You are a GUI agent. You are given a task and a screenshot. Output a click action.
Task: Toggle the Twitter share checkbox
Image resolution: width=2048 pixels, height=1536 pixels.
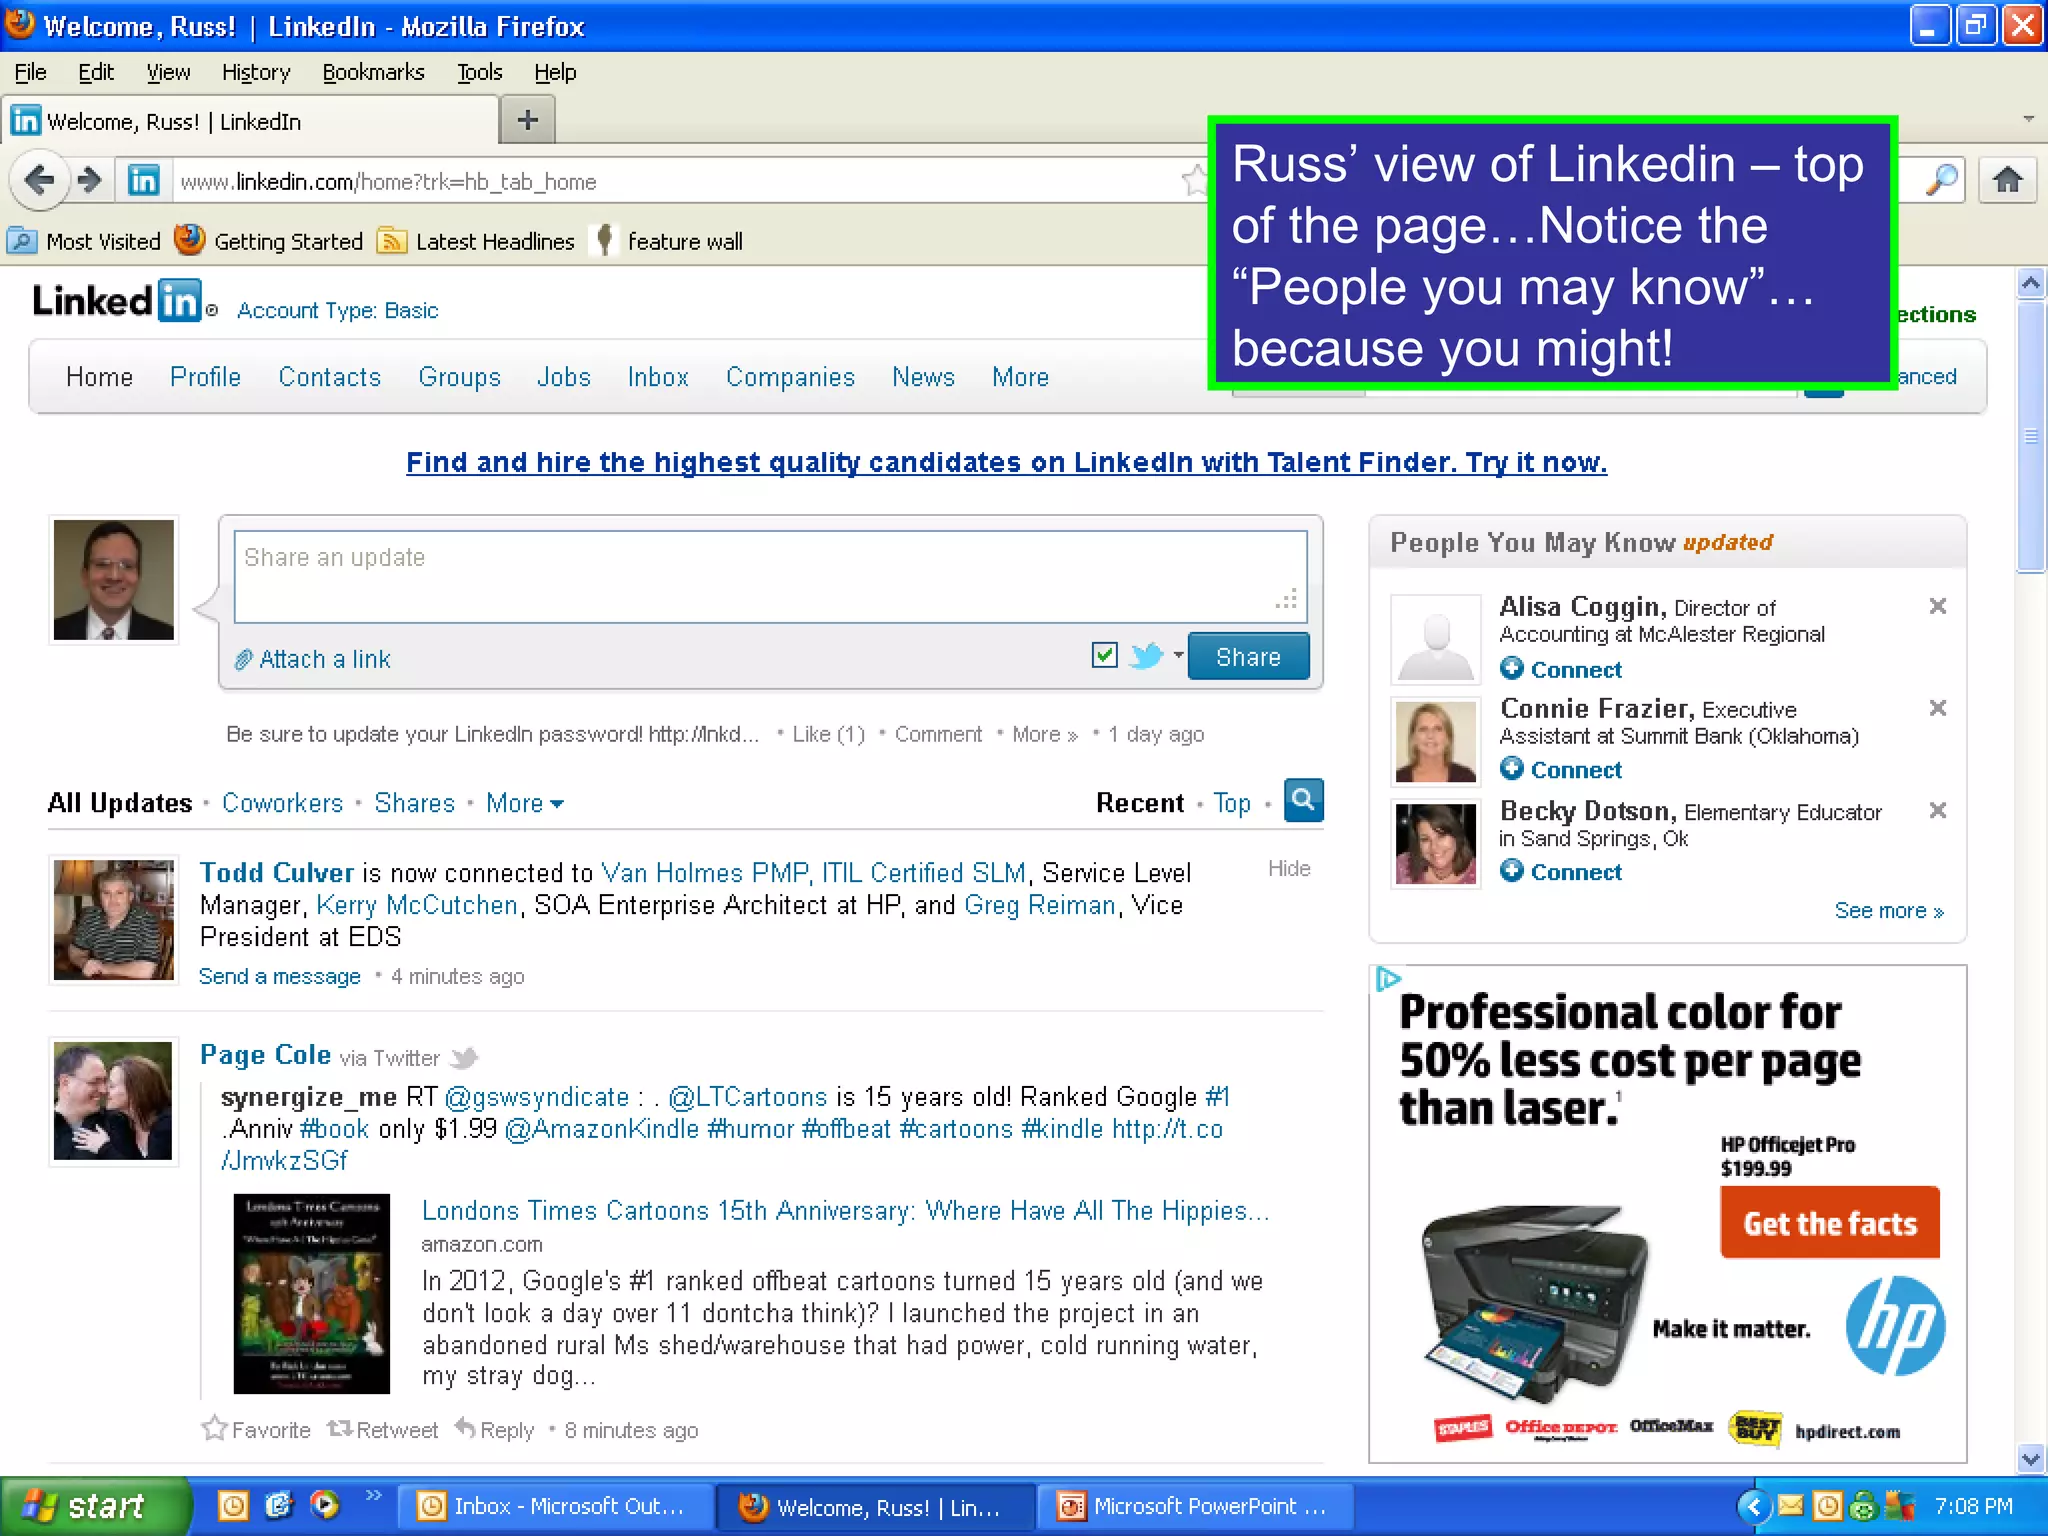(1104, 655)
